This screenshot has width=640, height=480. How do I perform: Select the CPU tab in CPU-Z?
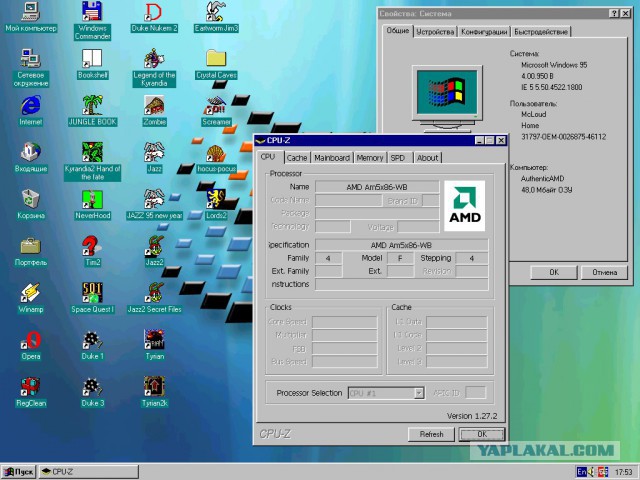click(268, 157)
